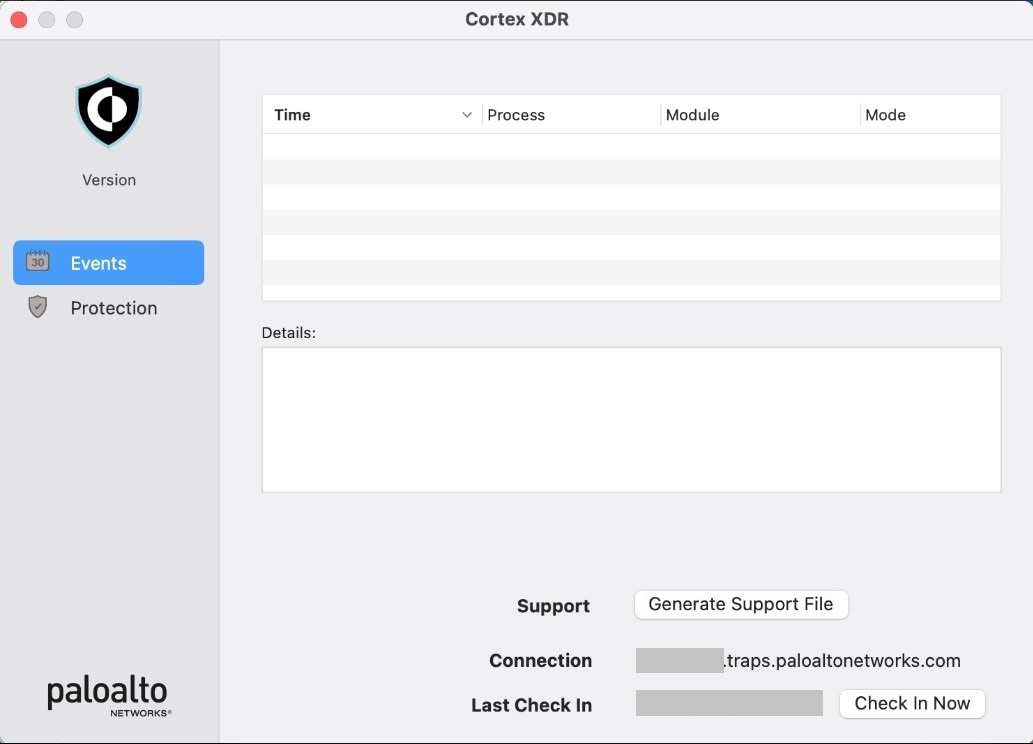Click the paloalto networks logo

(109, 697)
